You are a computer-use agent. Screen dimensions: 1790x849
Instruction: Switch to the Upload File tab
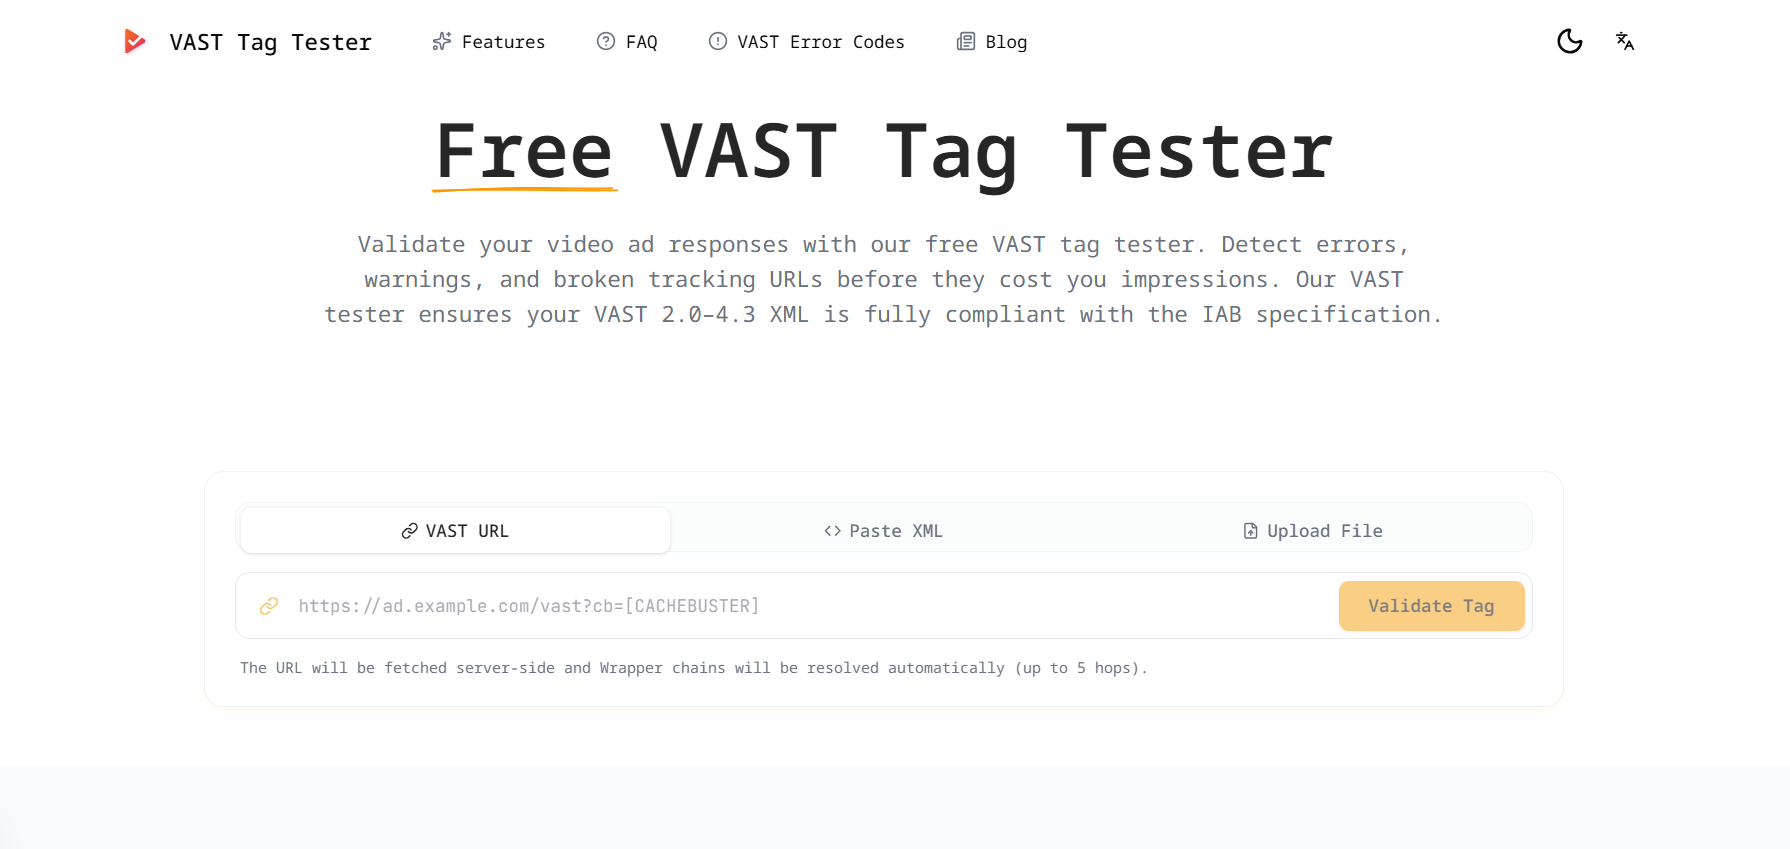(1313, 531)
